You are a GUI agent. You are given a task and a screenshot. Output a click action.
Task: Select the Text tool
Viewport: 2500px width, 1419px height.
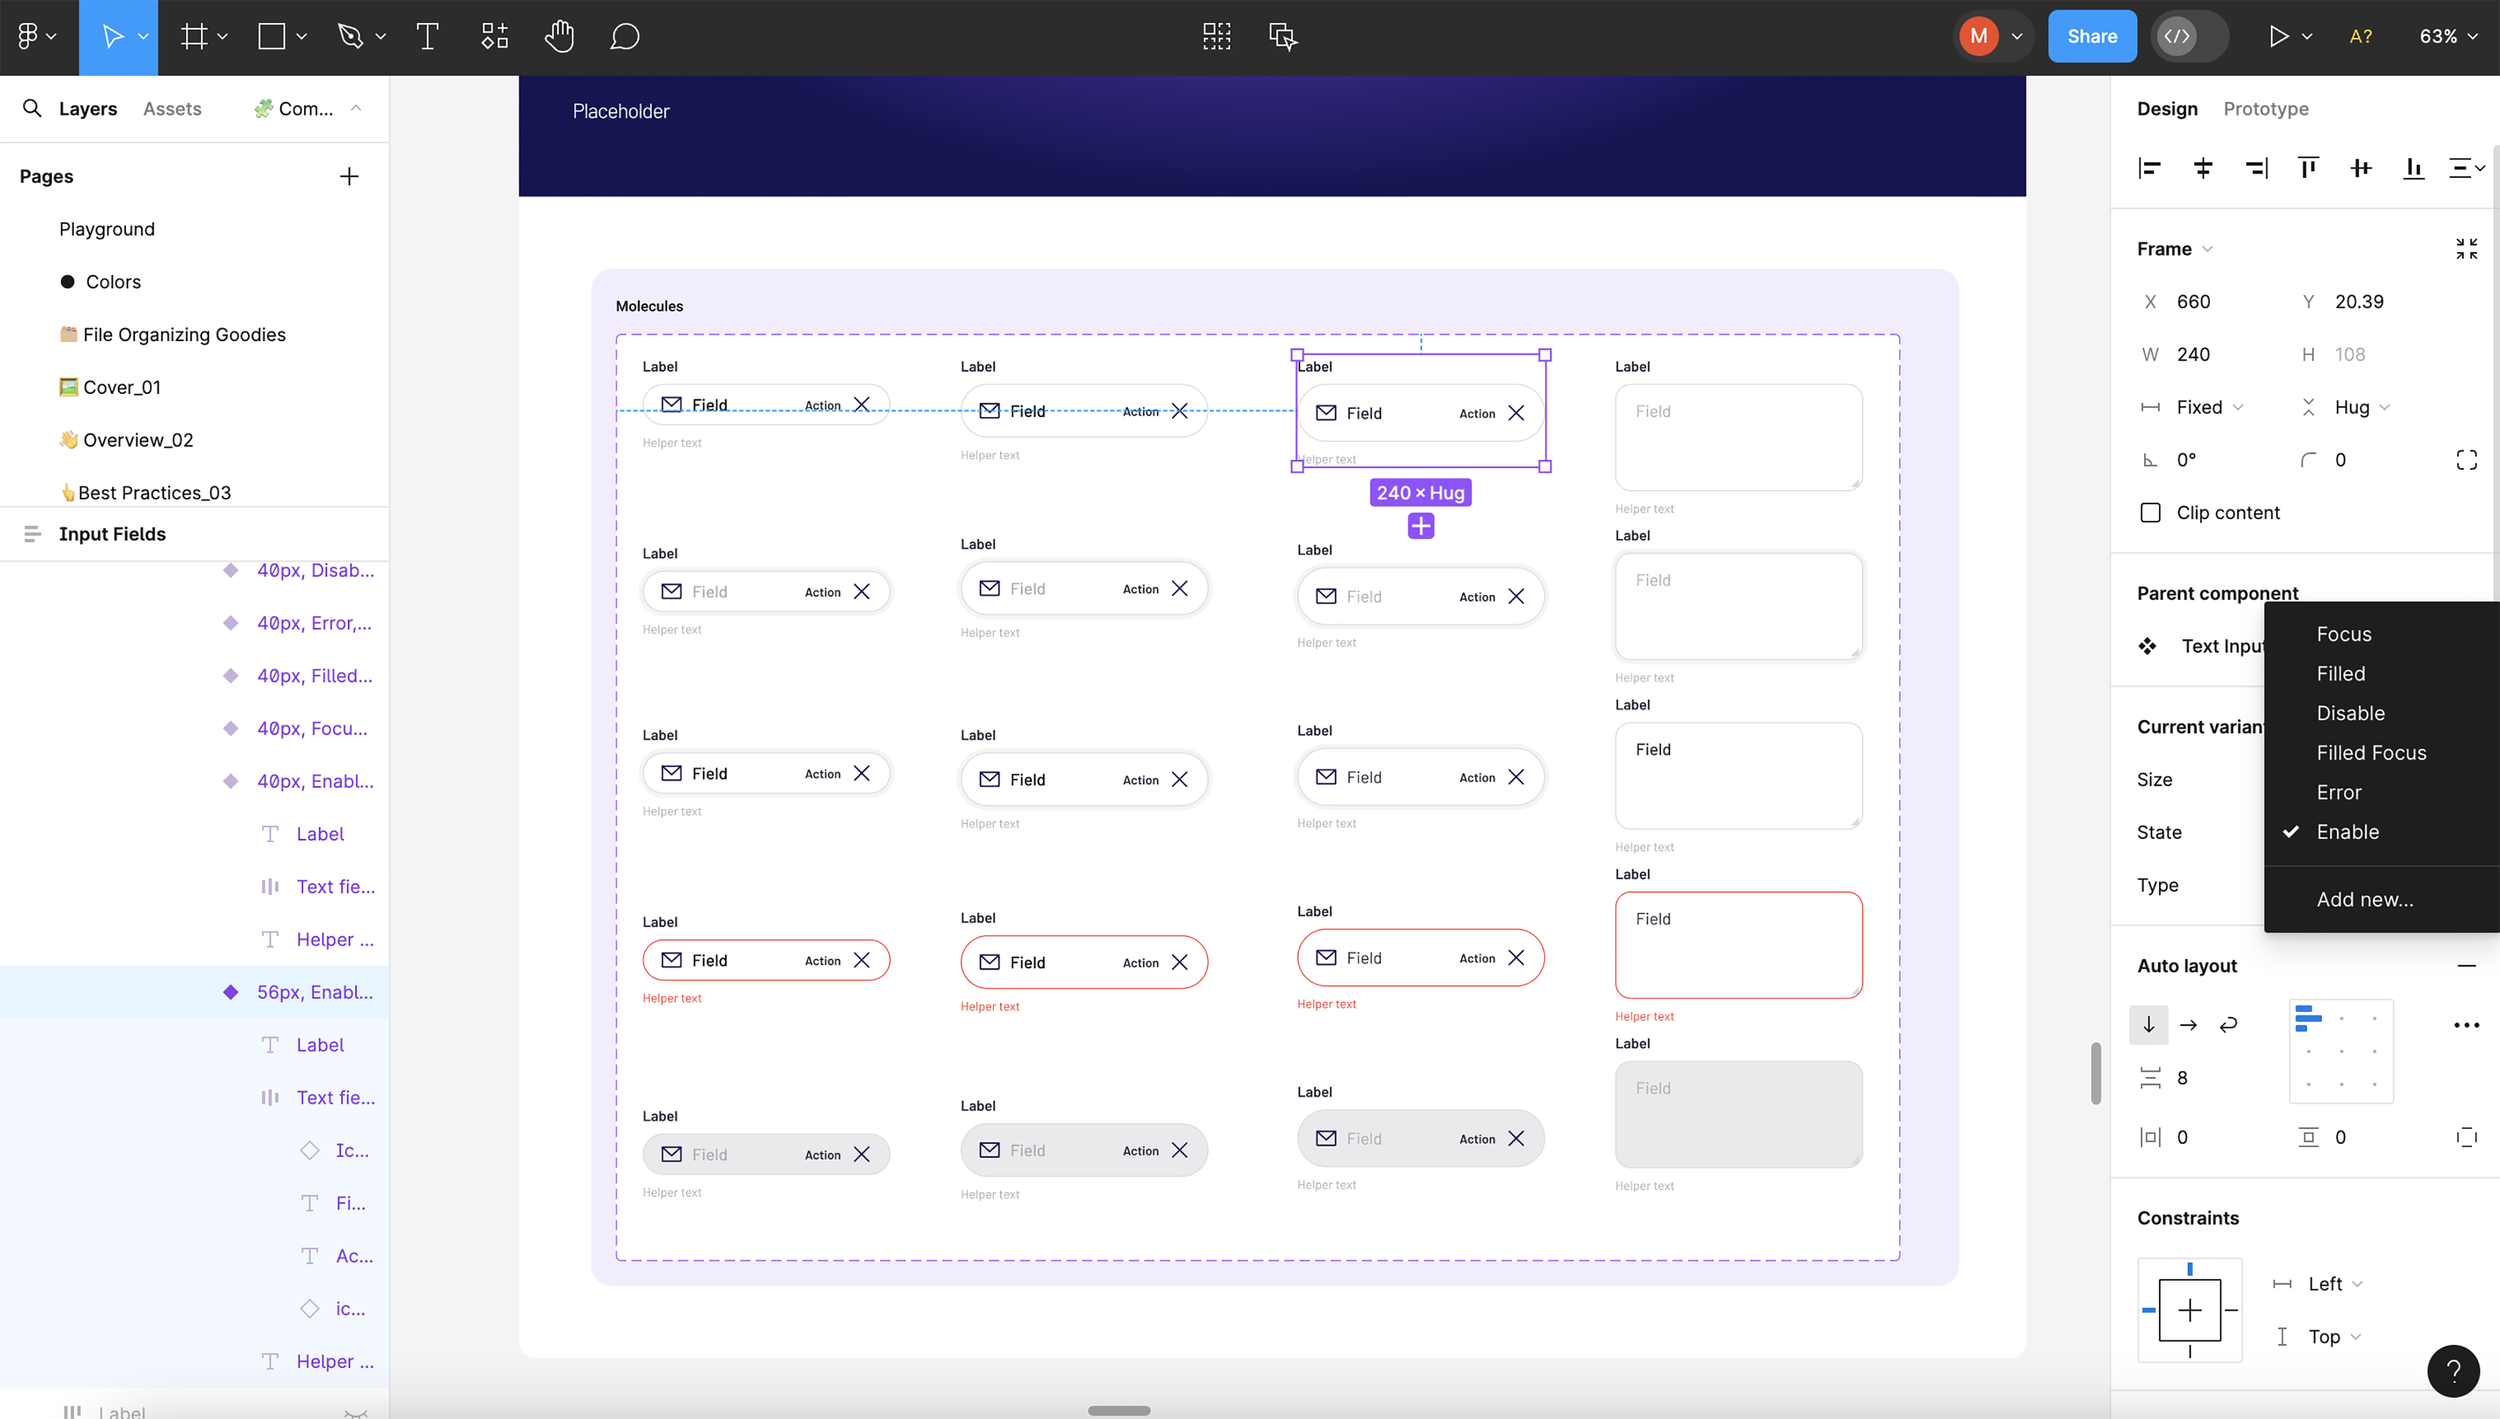[x=427, y=37]
